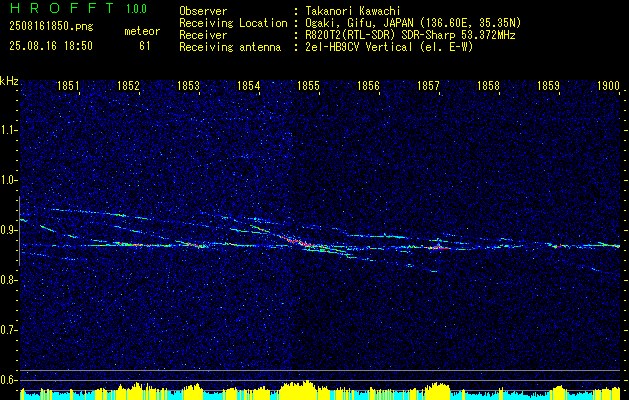This screenshot has width=629, height=400.
Task: Click antenna value 2el-HB9CV Vertical
Action: pyautogui.click(x=359, y=47)
